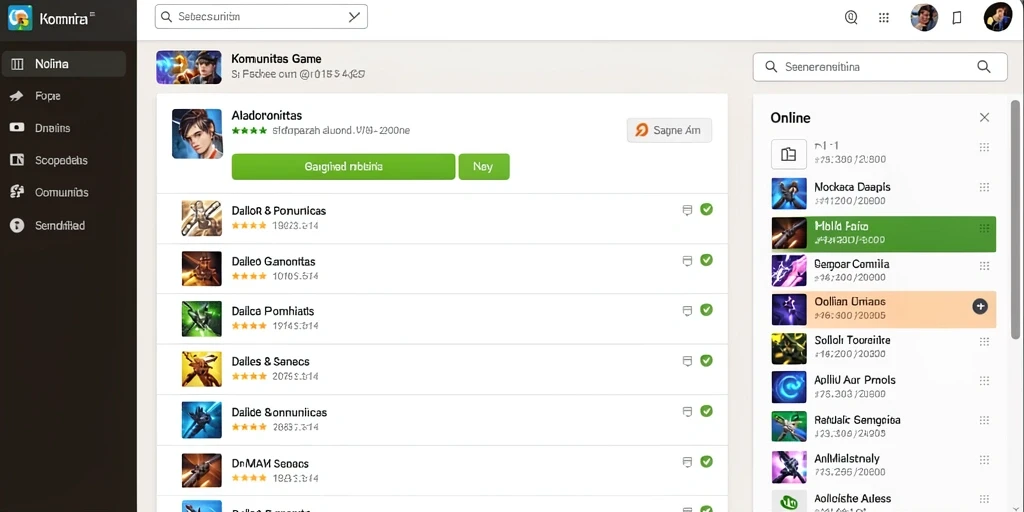Open drag handle on Rafulalc Semgoioa row

pos(984,420)
